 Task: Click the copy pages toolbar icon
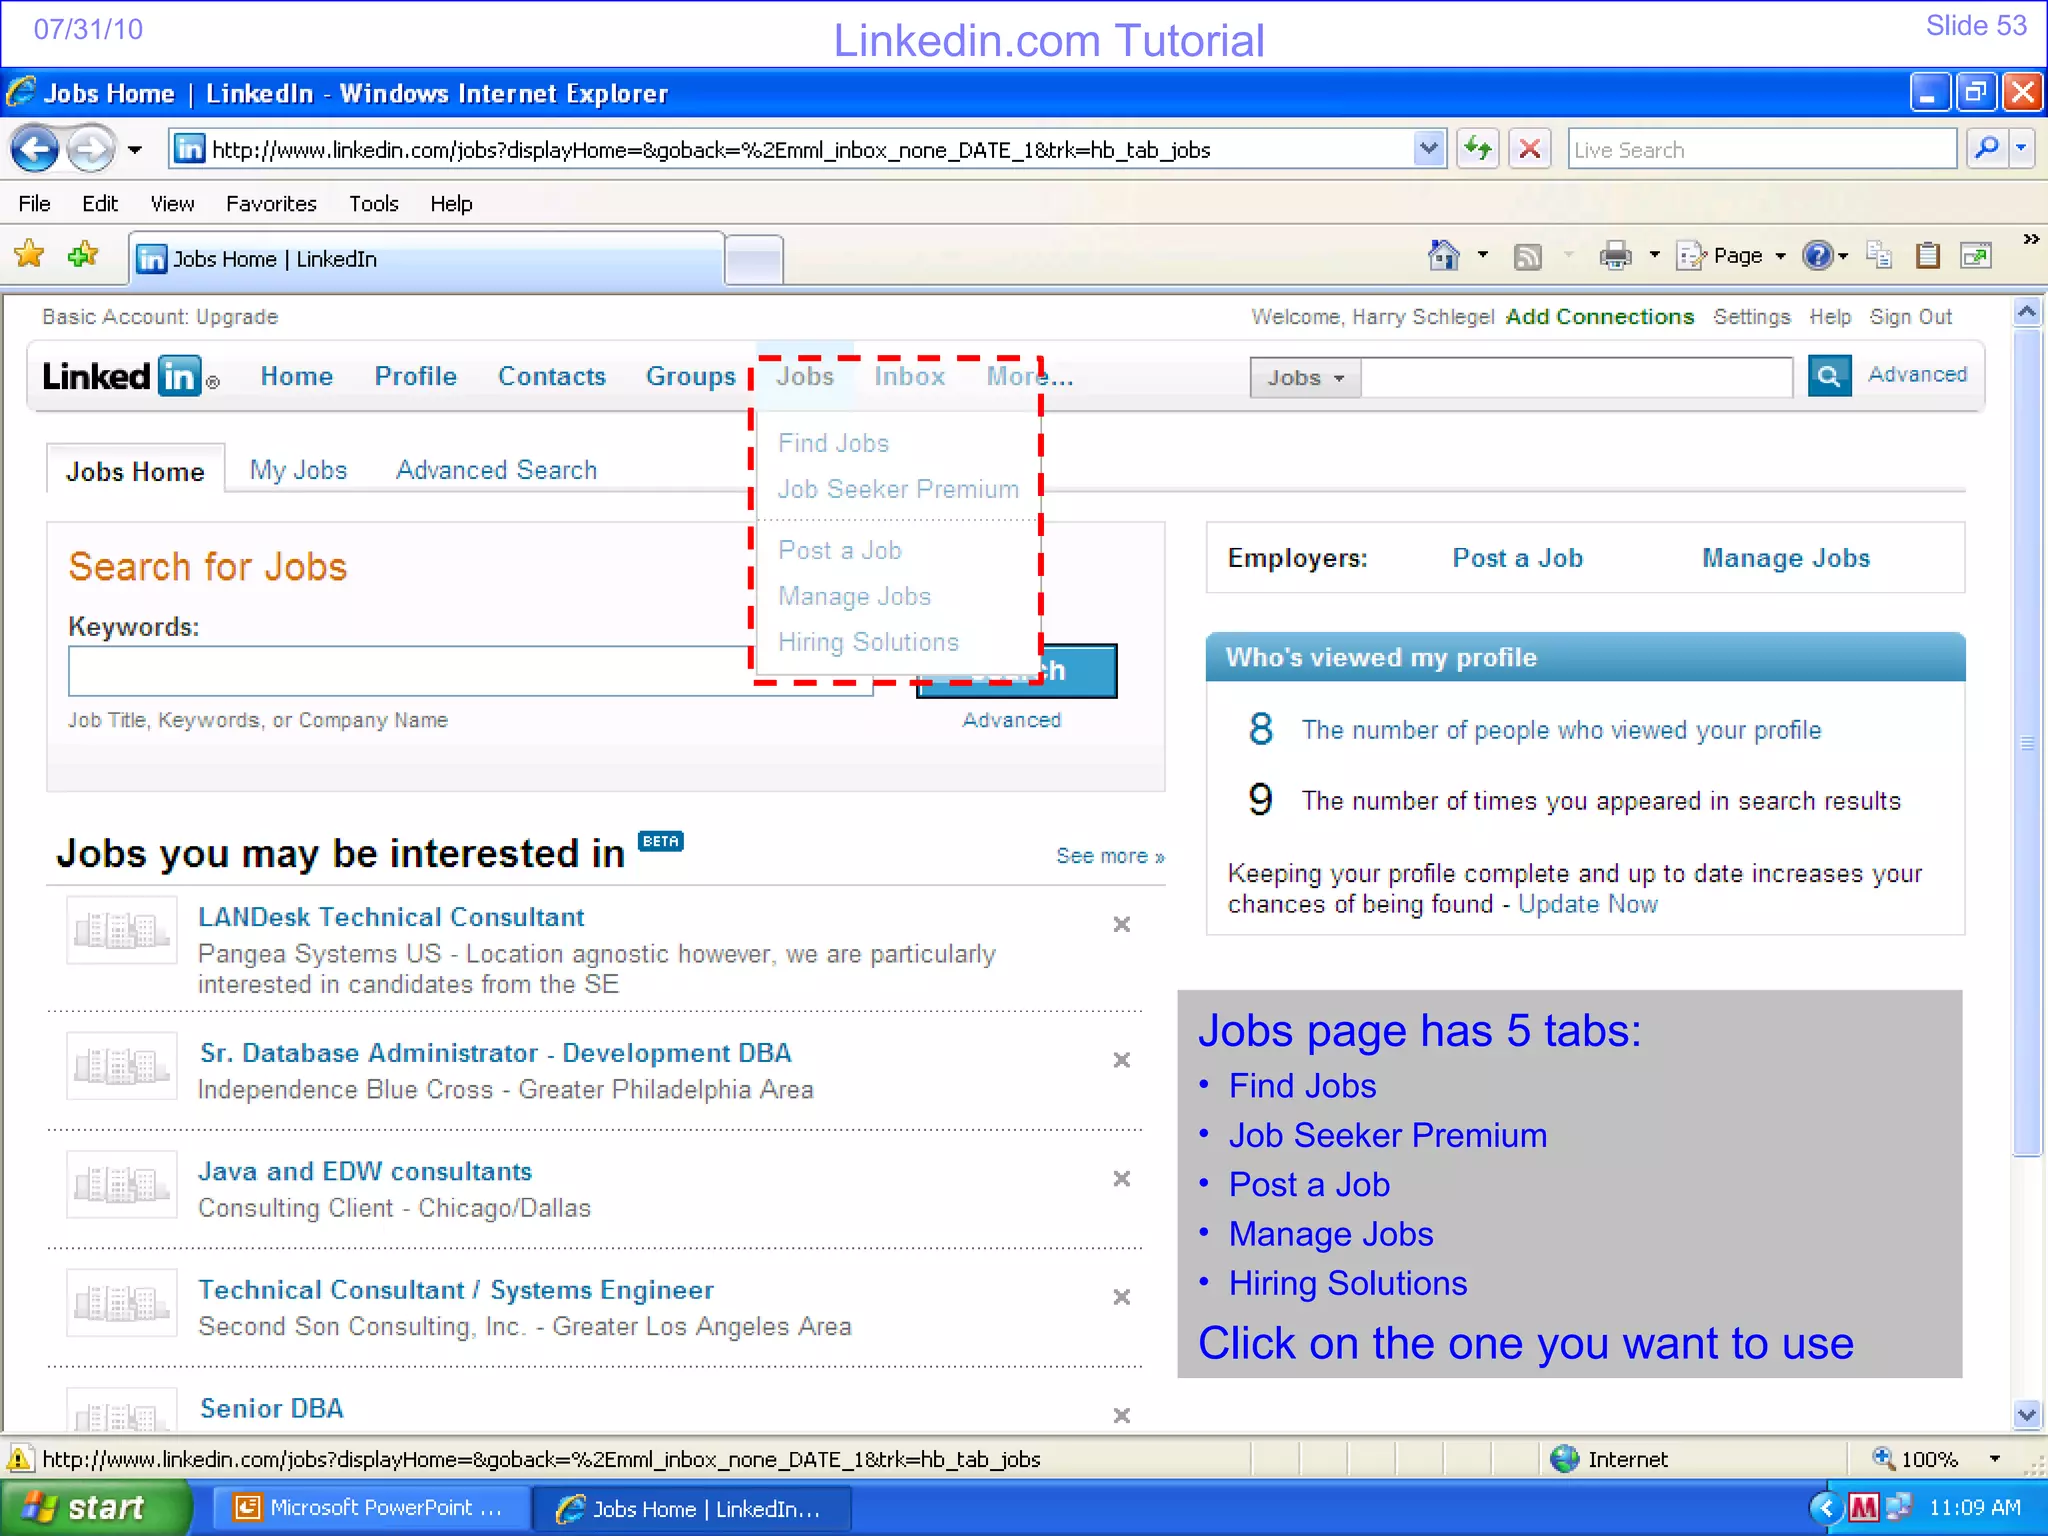pyautogui.click(x=1879, y=256)
